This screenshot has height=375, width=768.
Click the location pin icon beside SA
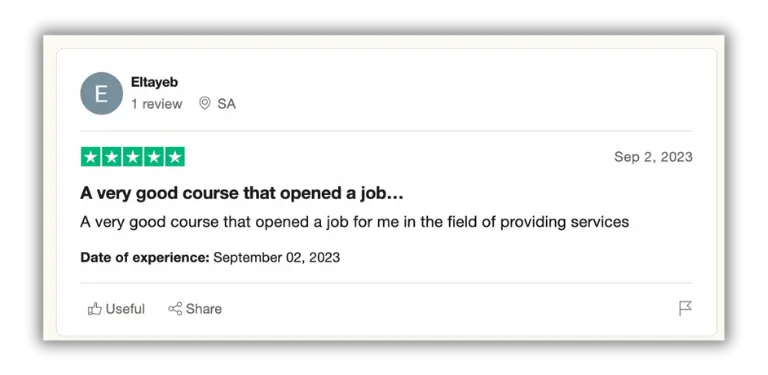click(x=205, y=103)
